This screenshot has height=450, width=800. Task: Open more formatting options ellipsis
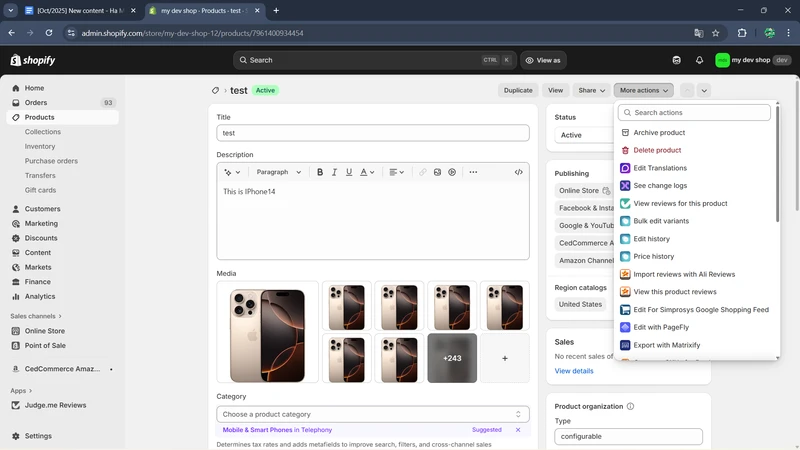pos(473,172)
